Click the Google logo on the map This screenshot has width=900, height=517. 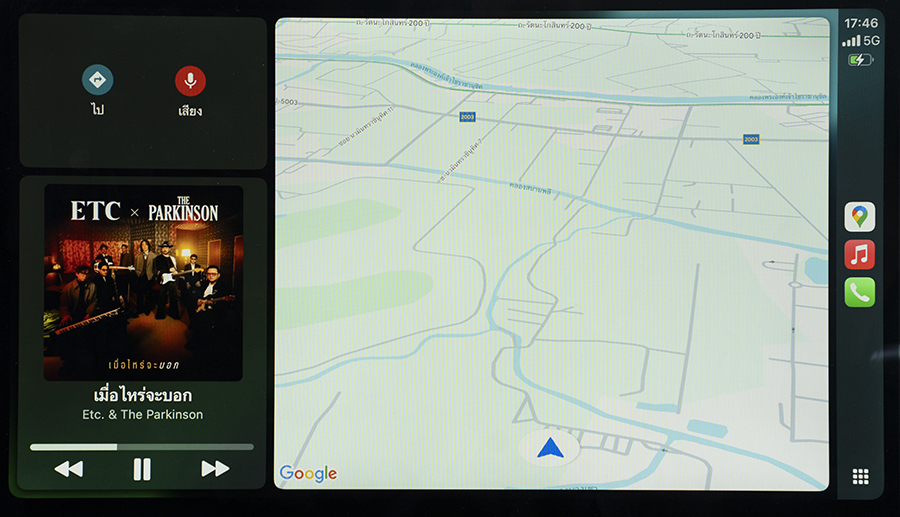tap(308, 474)
